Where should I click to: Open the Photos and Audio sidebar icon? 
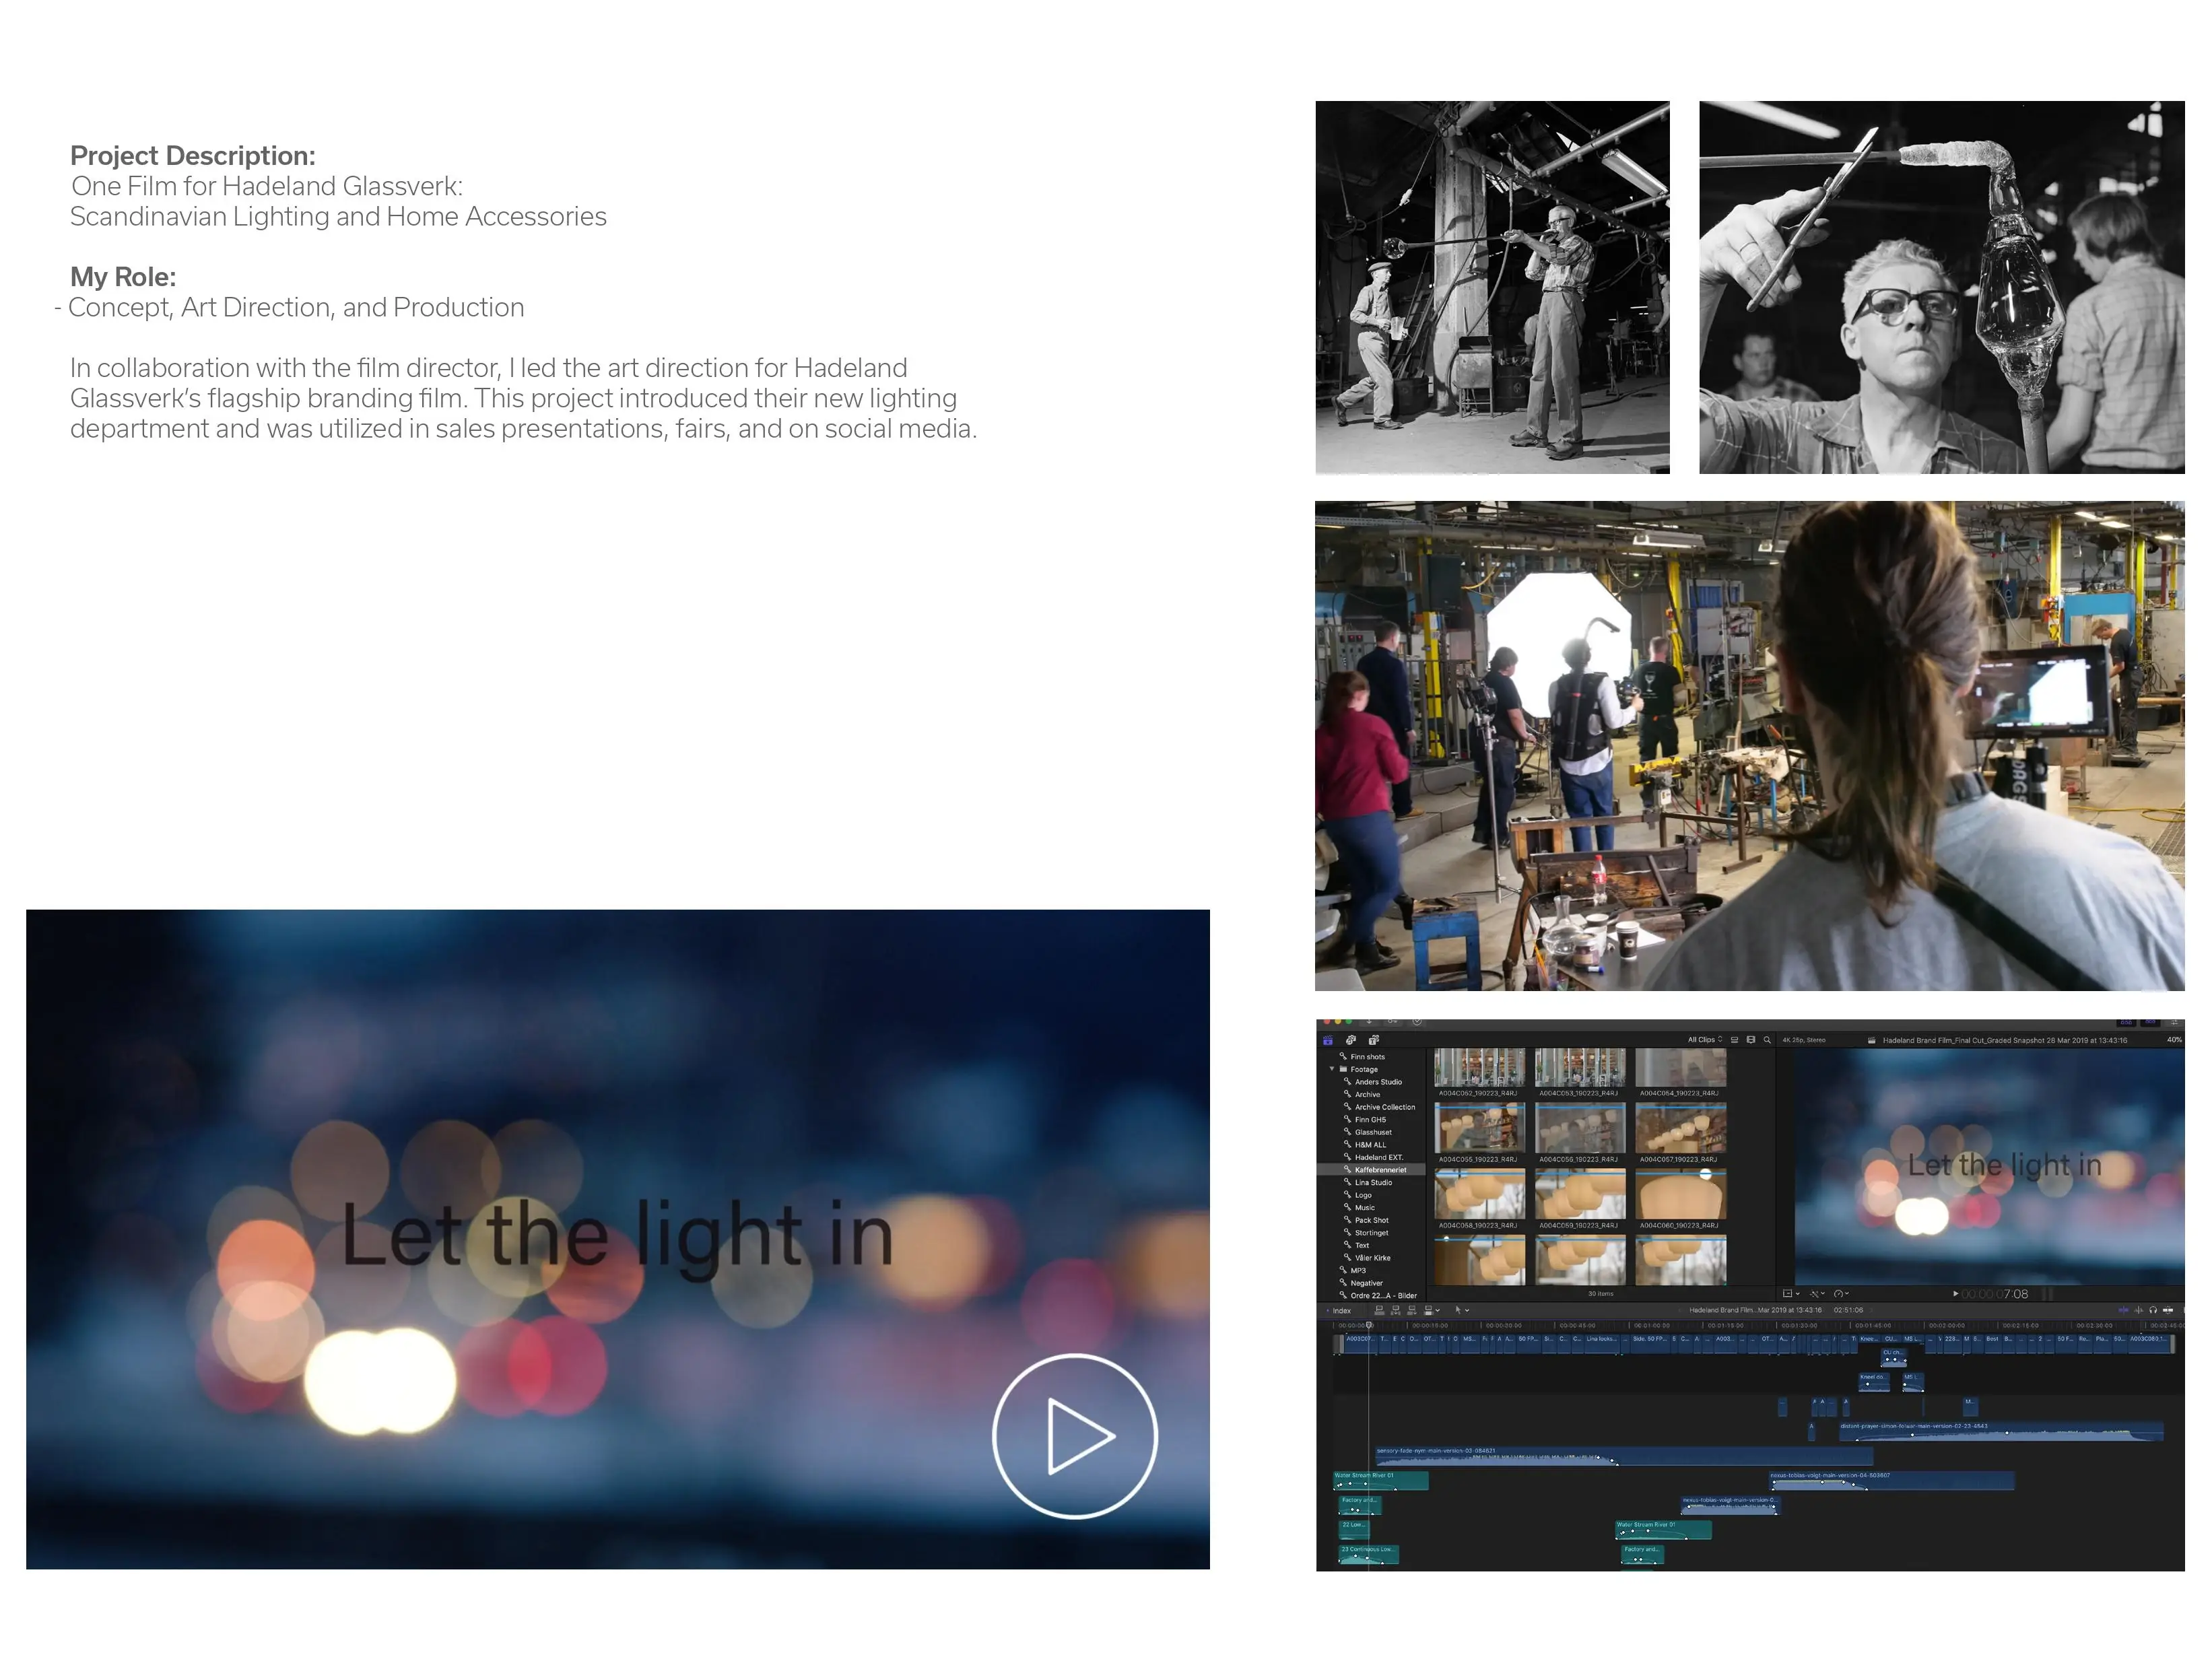tap(1351, 1040)
